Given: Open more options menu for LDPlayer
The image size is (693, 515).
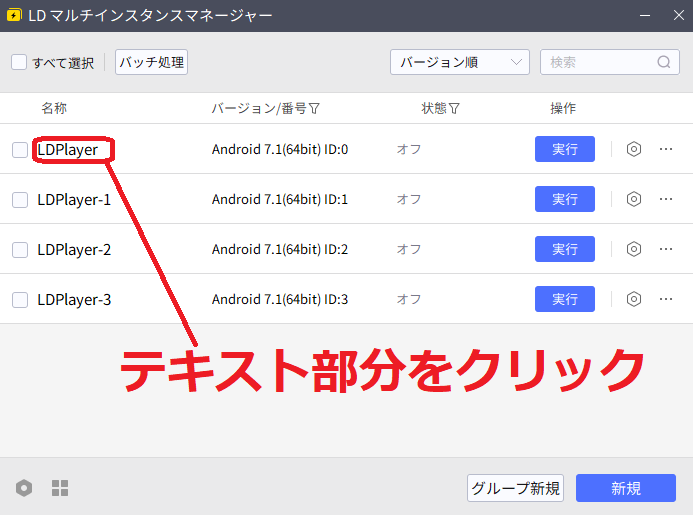Looking at the screenshot, I should (666, 149).
